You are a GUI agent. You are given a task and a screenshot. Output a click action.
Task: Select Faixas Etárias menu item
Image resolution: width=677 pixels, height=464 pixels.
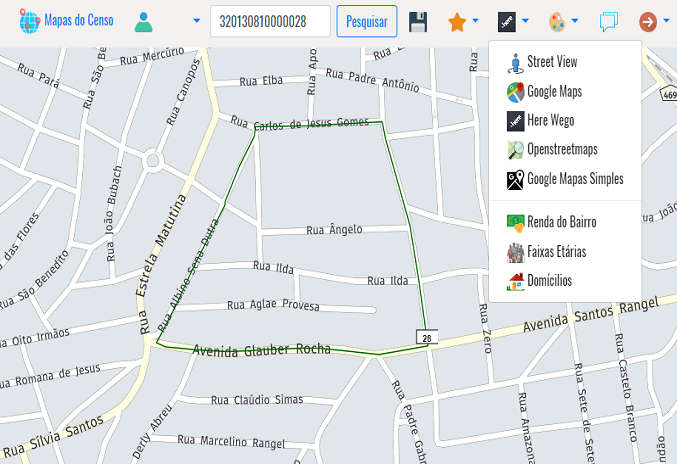coord(556,251)
